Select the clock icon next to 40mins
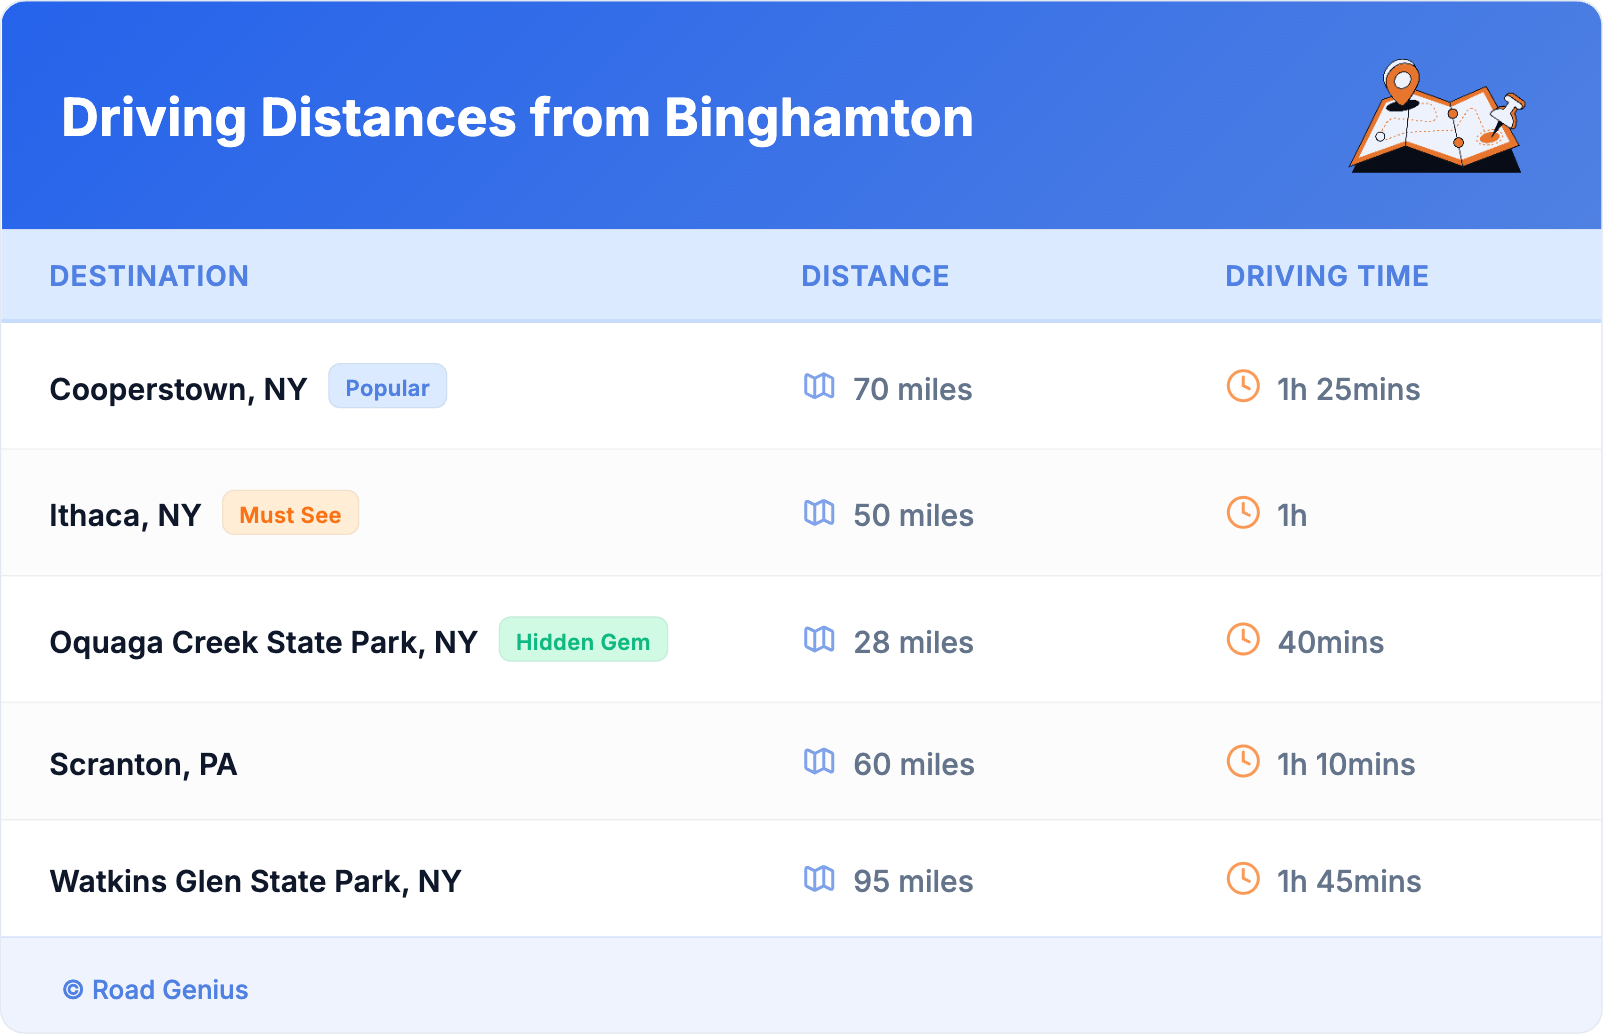 click(1243, 639)
